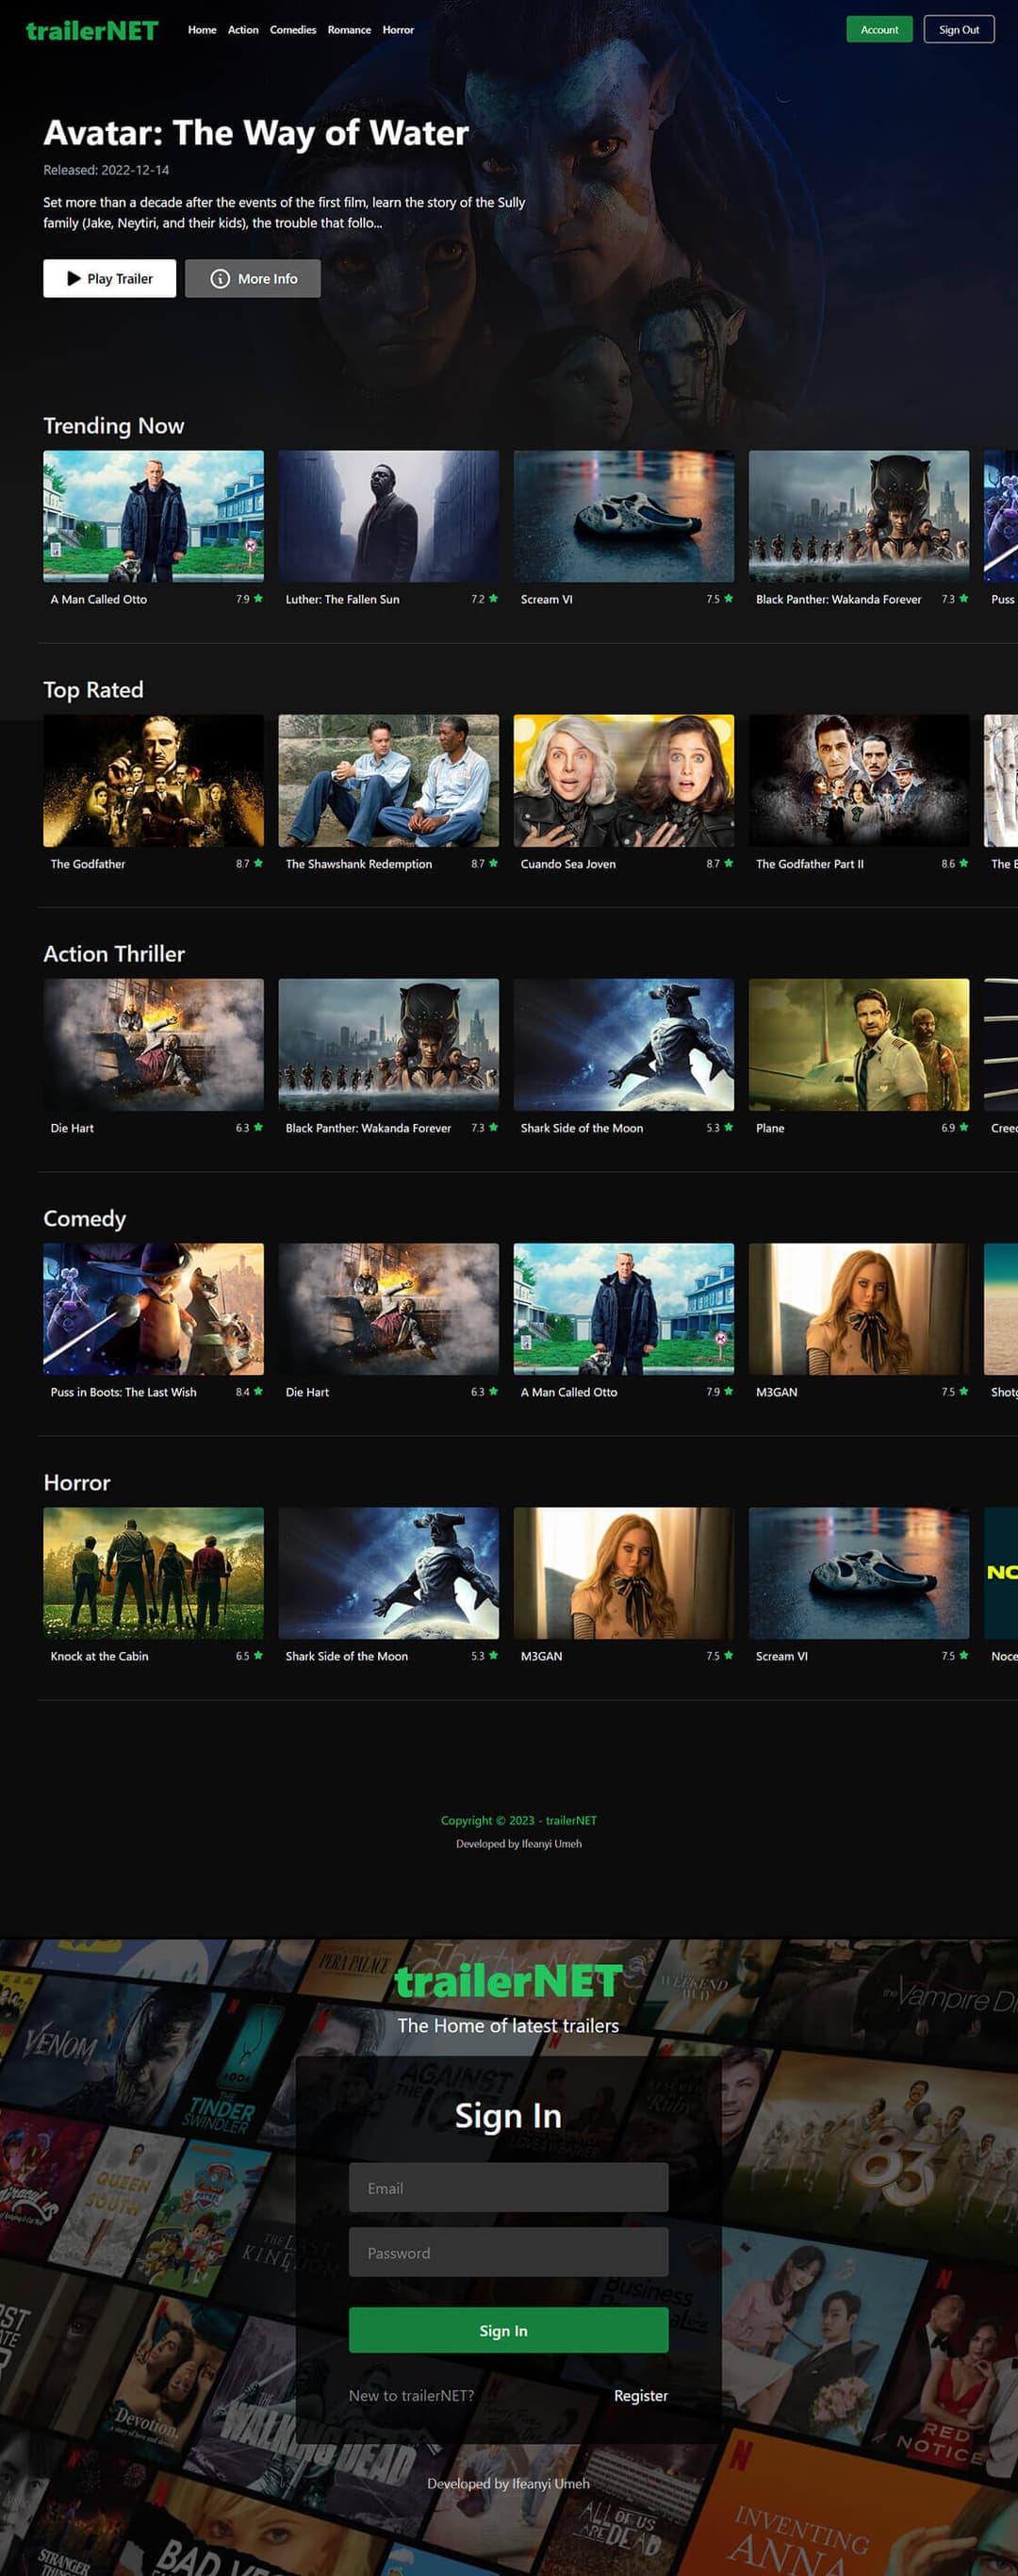Click star icon beside Knock at the Cabin rating
Image resolution: width=1018 pixels, height=2576 pixels.
click(258, 1655)
